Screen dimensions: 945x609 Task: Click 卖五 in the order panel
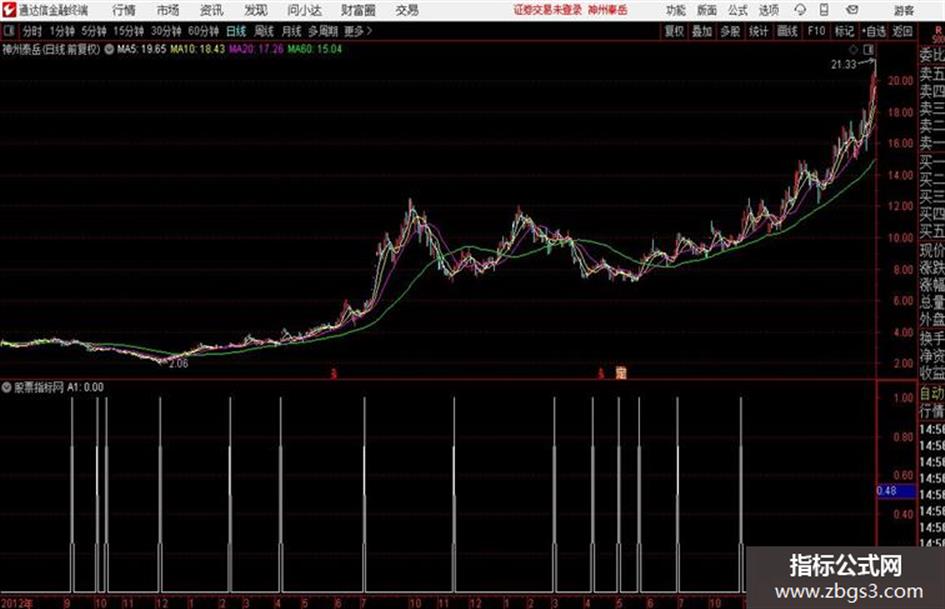pyautogui.click(x=932, y=75)
